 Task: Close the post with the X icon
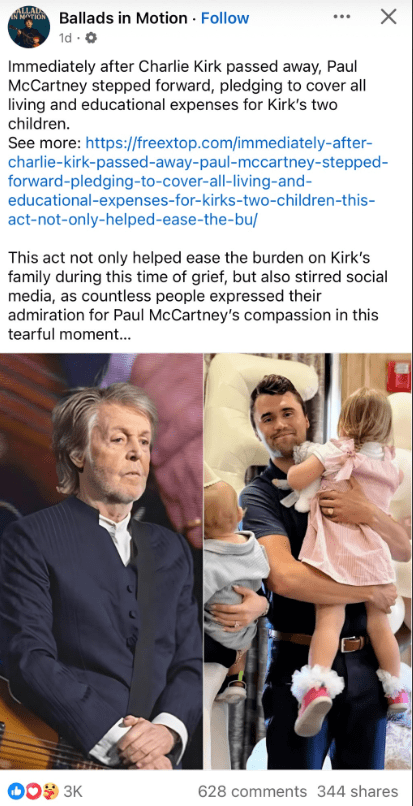pos(388,17)
